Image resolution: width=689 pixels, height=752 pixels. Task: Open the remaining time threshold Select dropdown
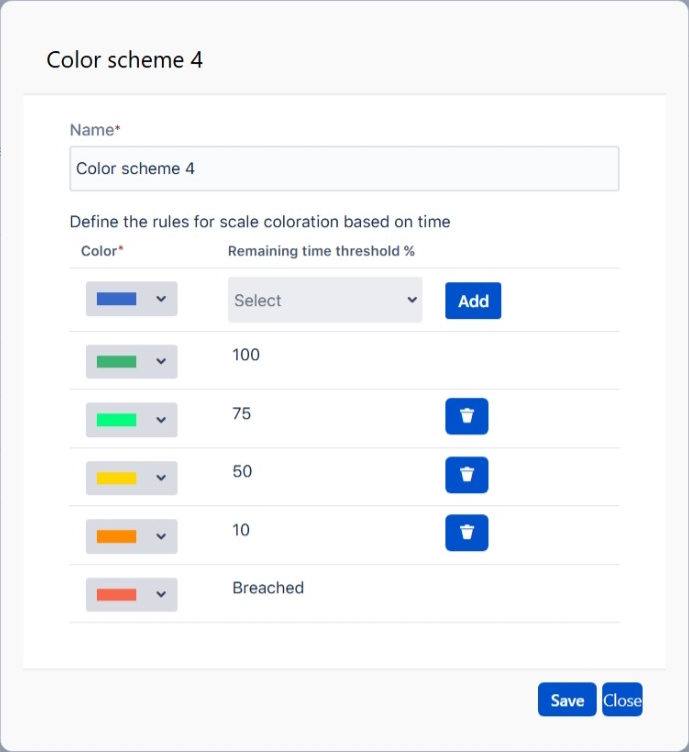[325, 300]
